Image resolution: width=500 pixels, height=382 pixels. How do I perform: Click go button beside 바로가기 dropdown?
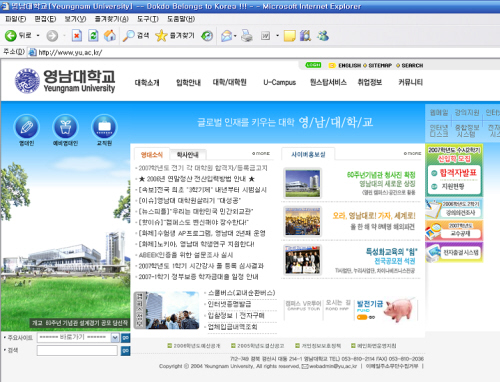click(125, 338)
